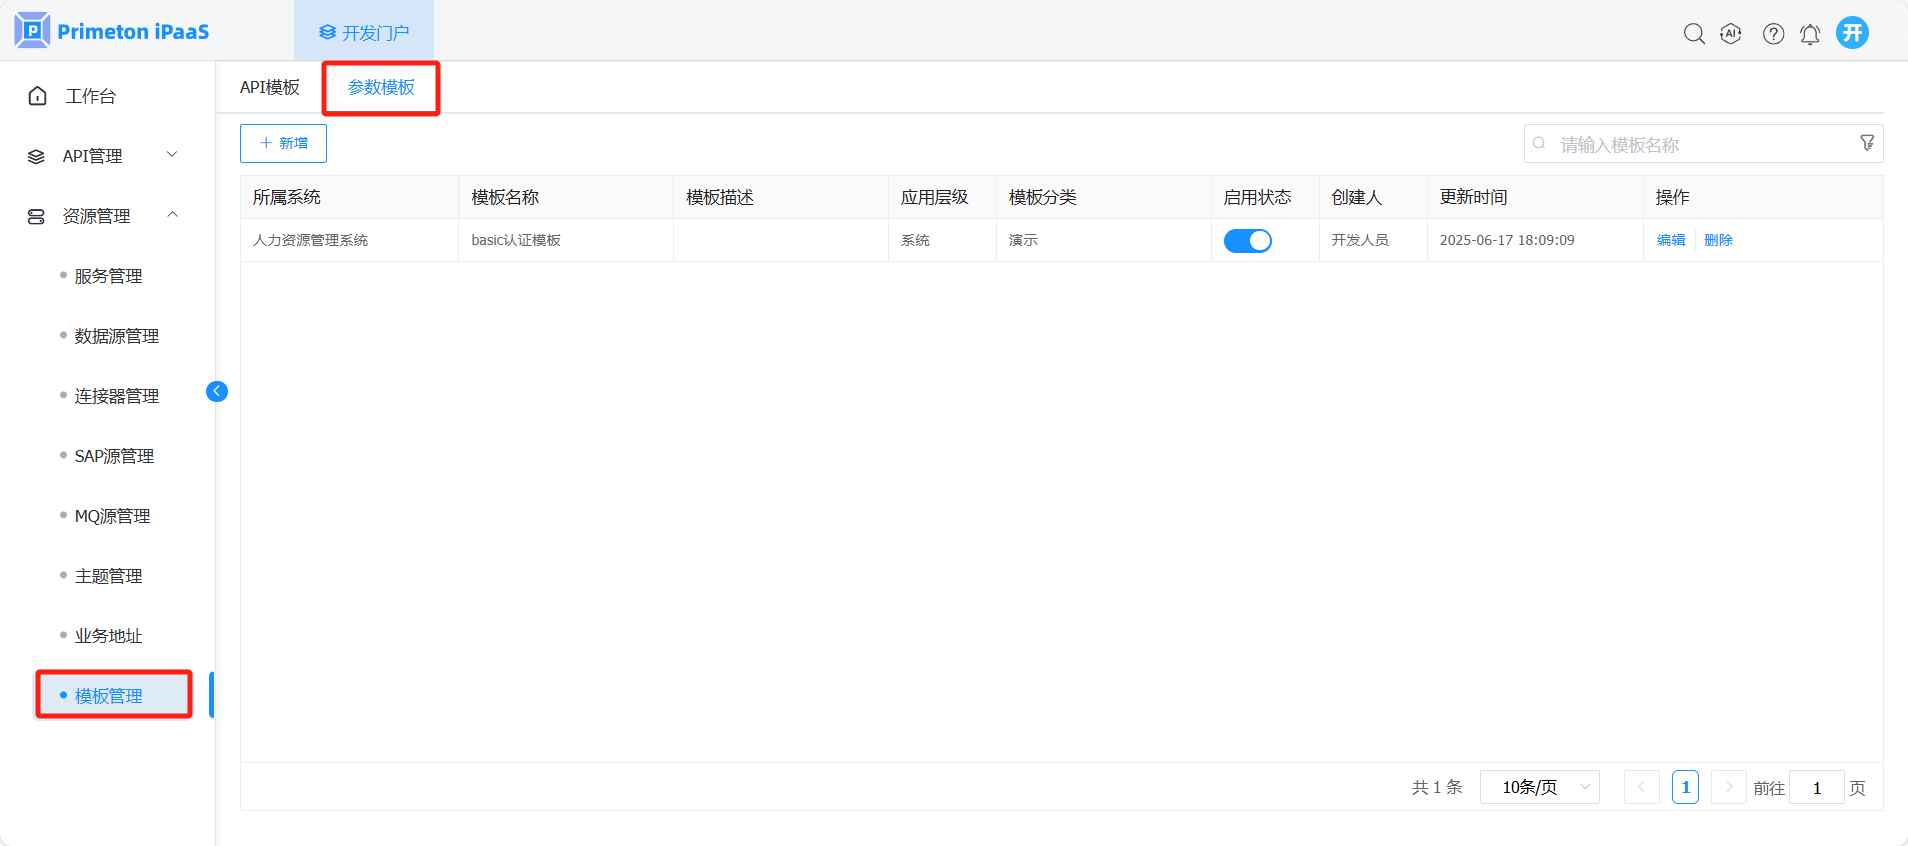Click the search magnifier icon in header
The height and width of the screenshot is (846, 1908).
tap(1693, 34)
